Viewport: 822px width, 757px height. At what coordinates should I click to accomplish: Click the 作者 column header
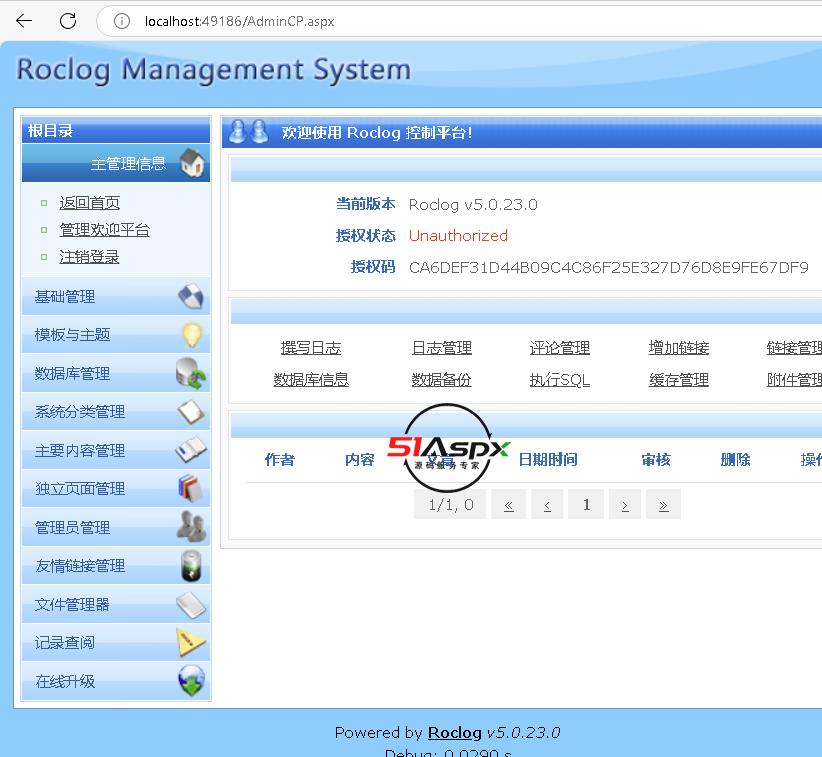click(x=280, y=460)
